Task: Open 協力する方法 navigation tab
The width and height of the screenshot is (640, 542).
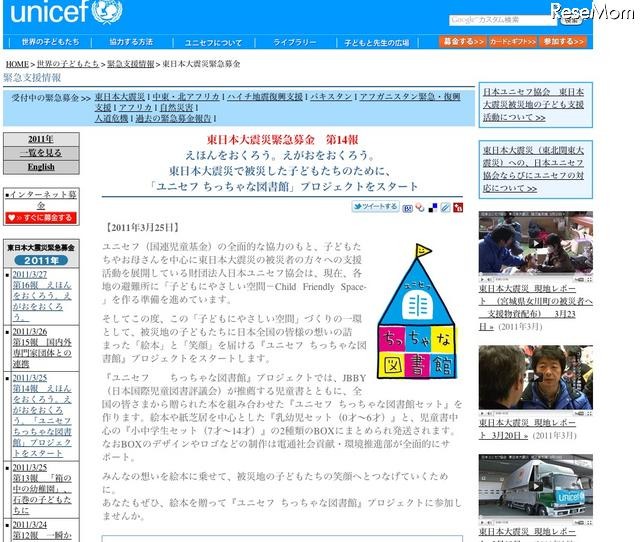Action: click(131, 42)
